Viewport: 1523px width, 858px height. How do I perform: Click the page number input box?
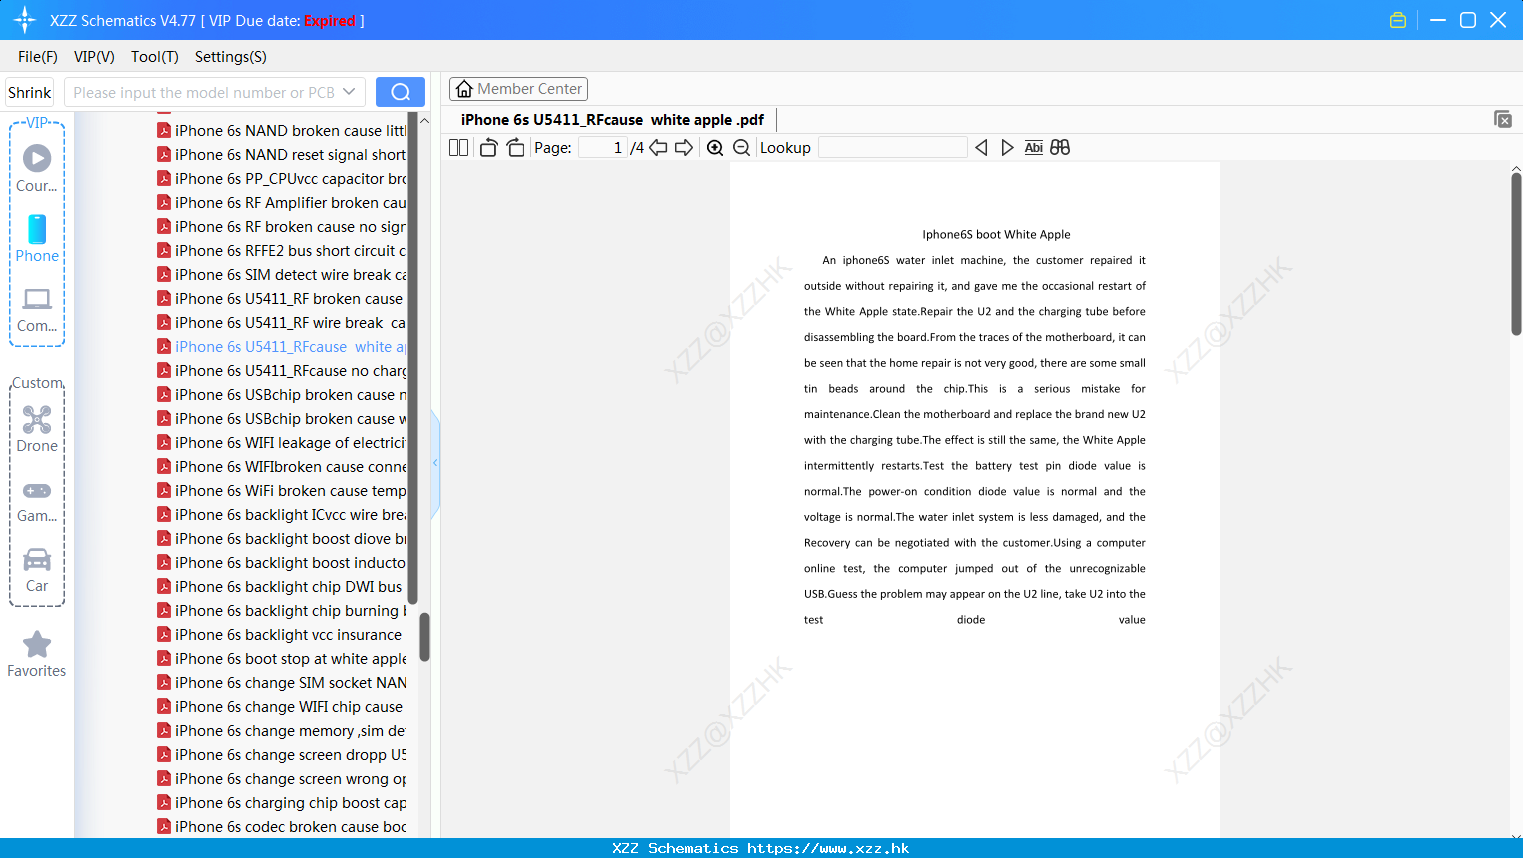point(602,148)
